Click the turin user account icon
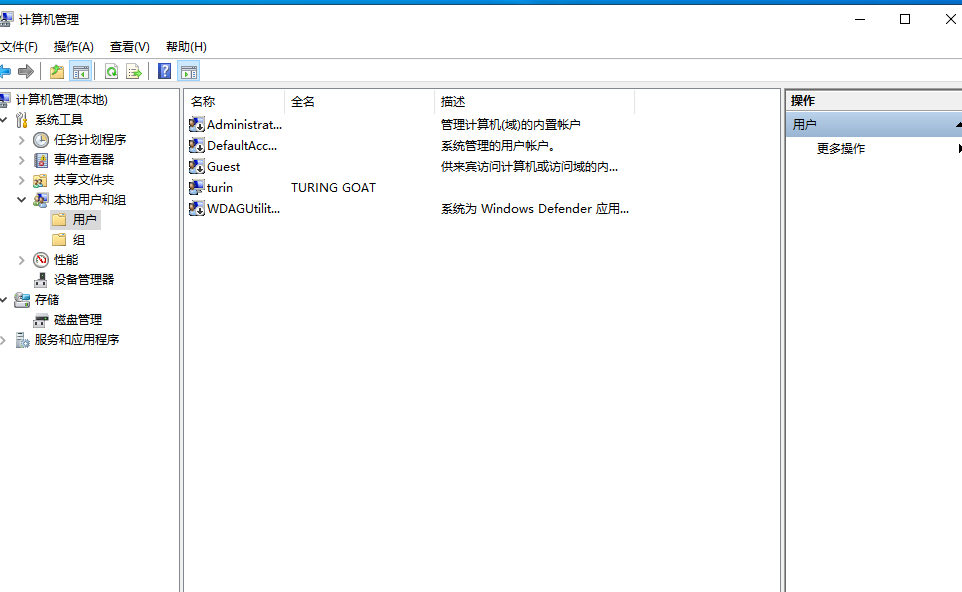Viewport: 962px width, 592px height. (196, 187)
